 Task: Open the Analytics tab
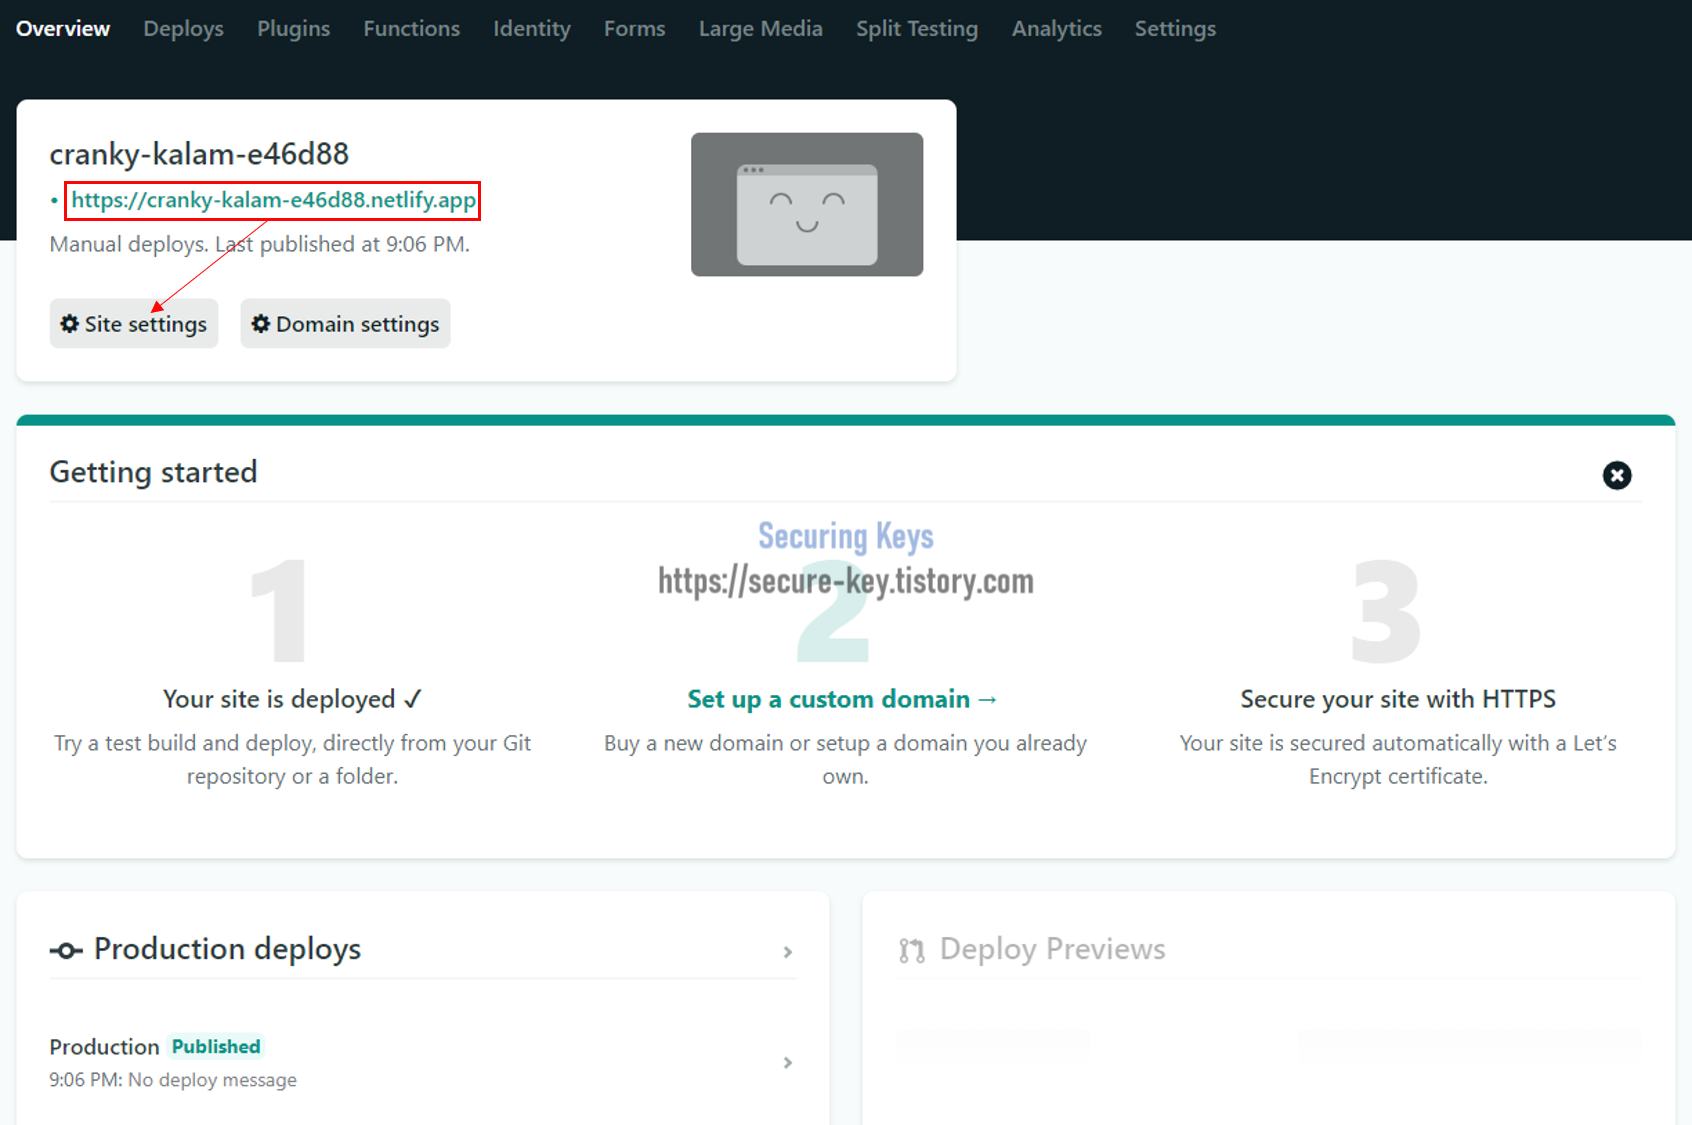[x=1056, y=29]
